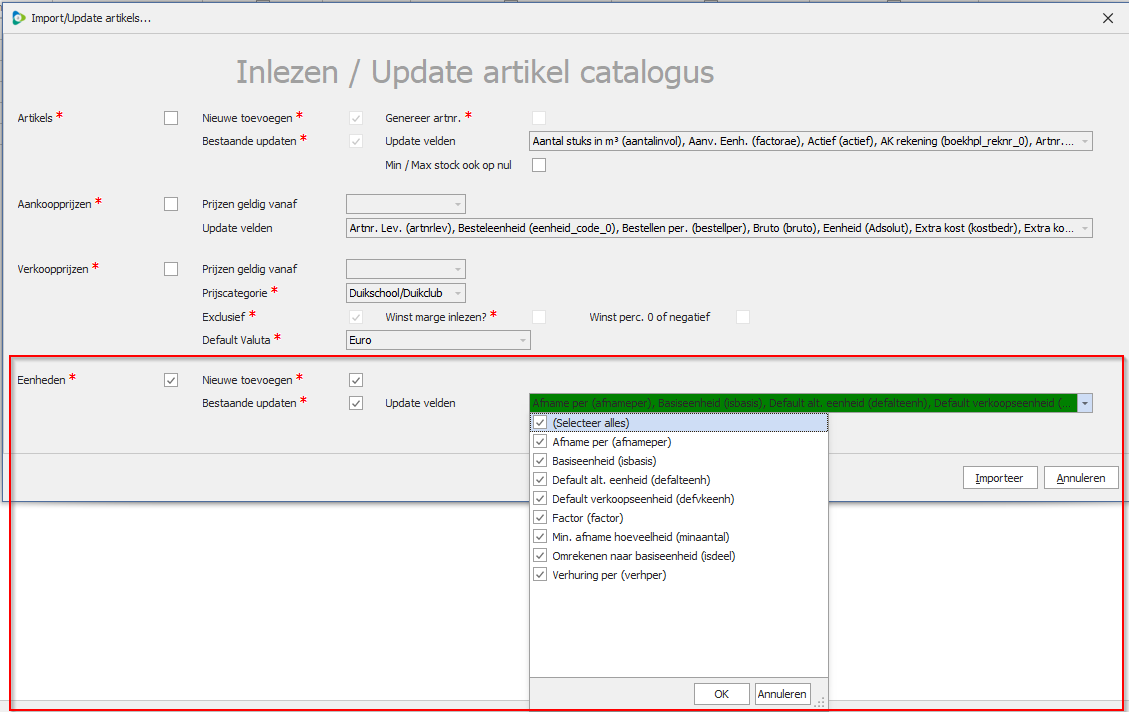Image resolution: width=1129 pixels, height=712 pixels.
Task: Open Aankoopprijzen Prijzen geldig vanaf date picker
Action: 405,204
